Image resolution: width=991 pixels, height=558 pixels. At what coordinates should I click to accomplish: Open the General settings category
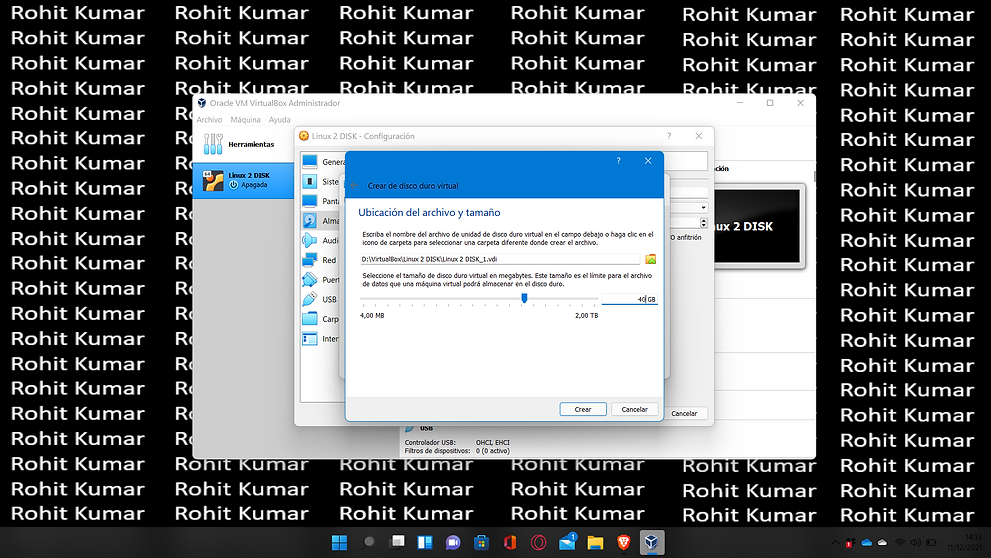323,162
